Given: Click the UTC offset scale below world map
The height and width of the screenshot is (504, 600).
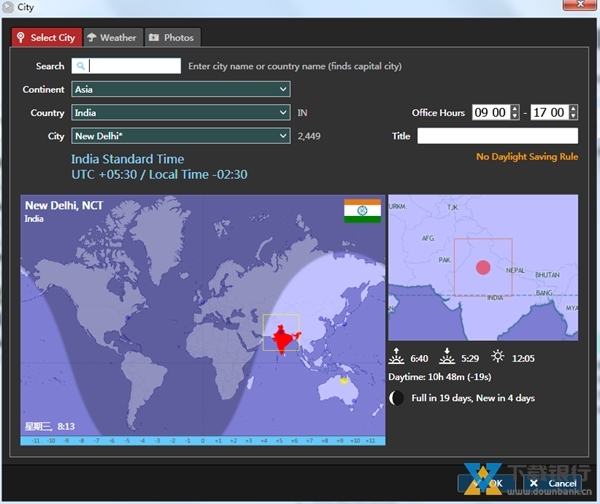Looking at the screenshot, I should [202, 440].
